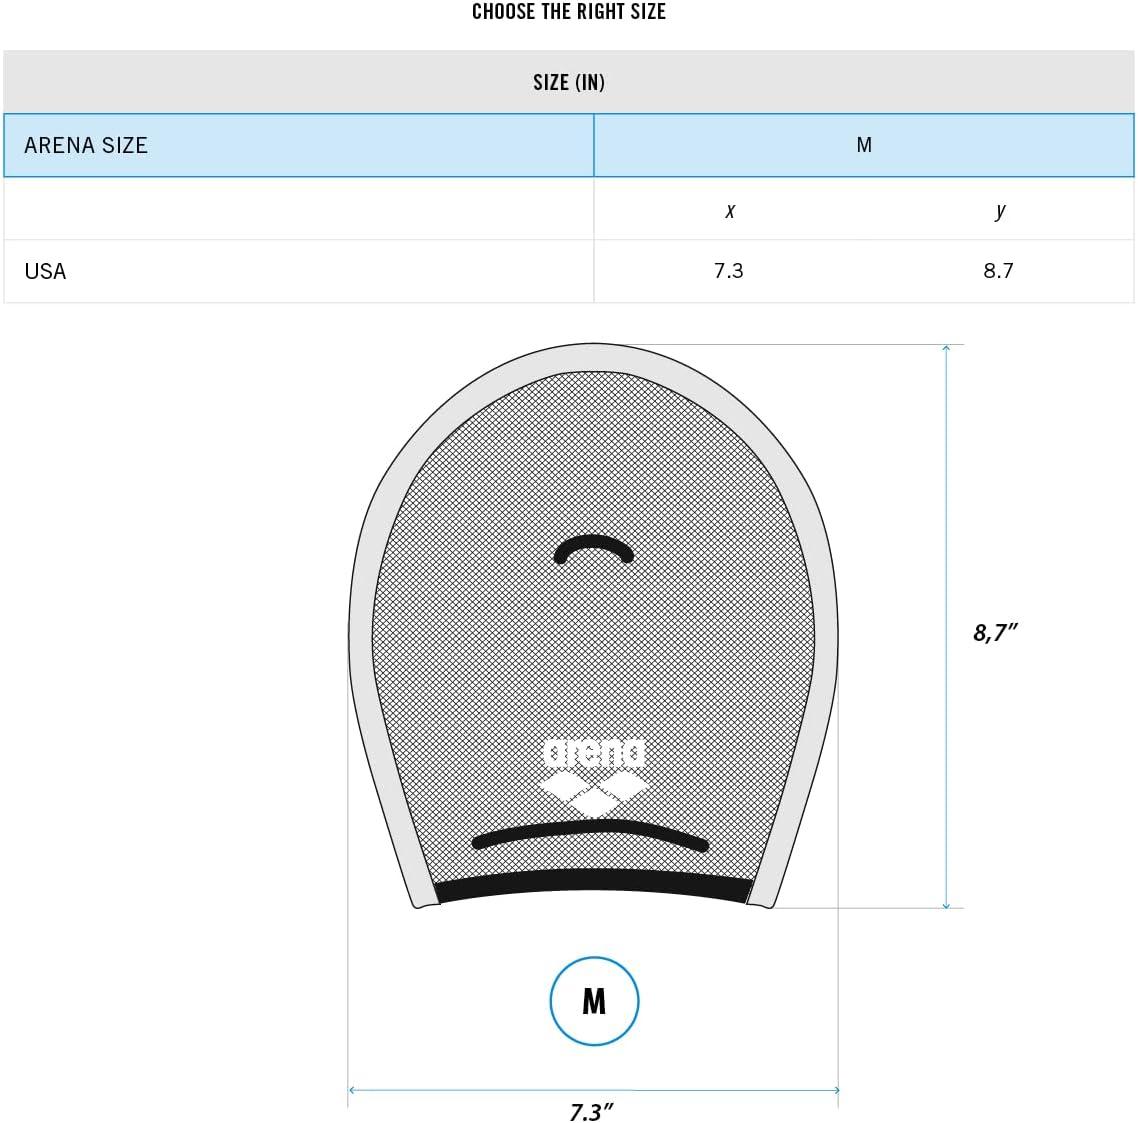Click the 'M' size column header
This screenshot has height=1123, width=1138.
tap(864, 145)
